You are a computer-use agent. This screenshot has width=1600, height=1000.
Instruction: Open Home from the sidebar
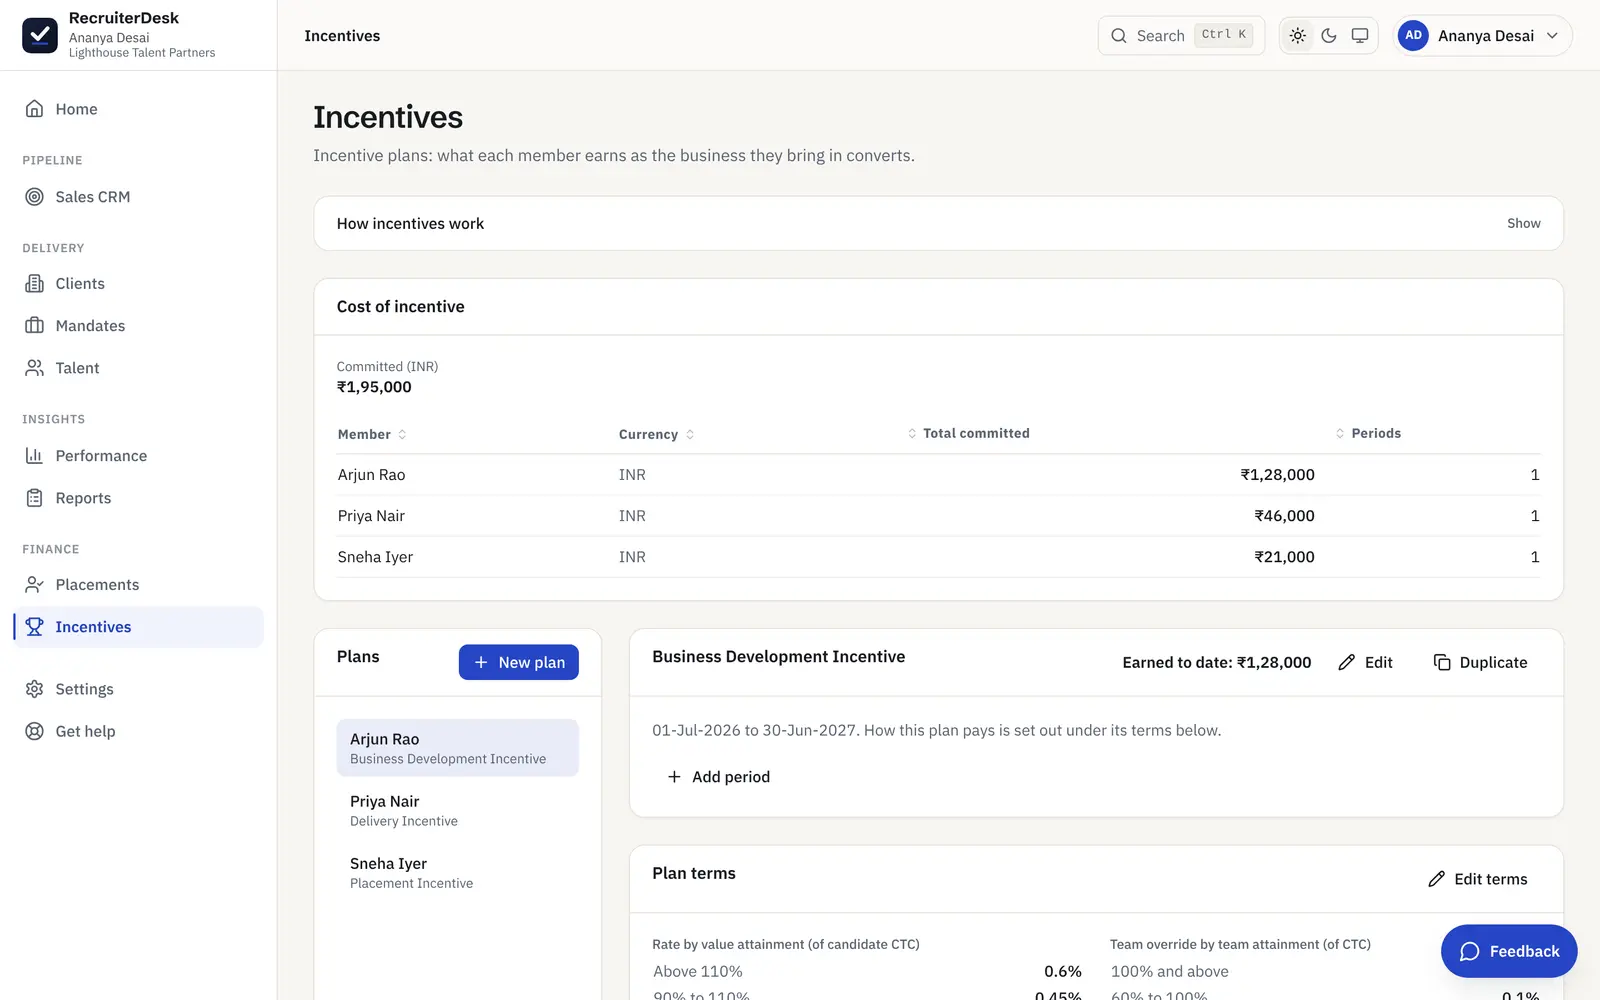[x=138, y=109]
